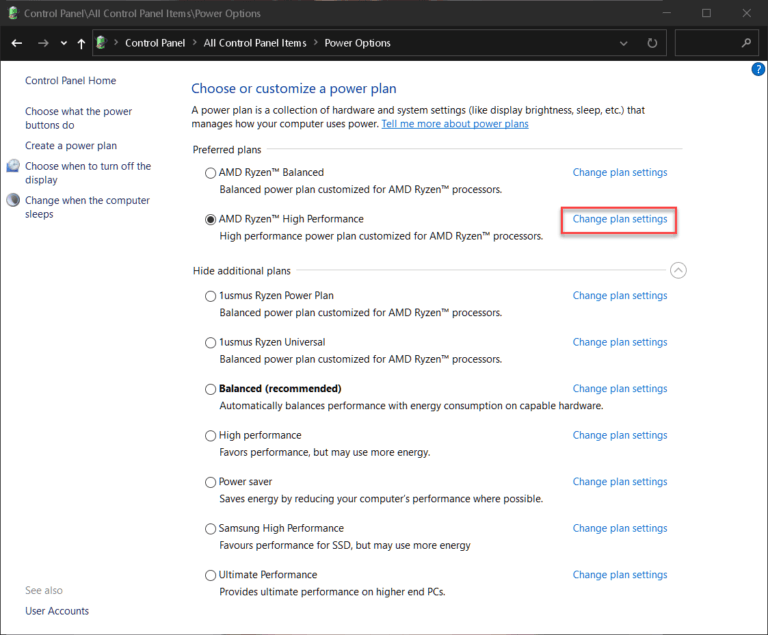The width and height of the screenshot is (768, 635).
Task: Select the Power saver plan radio button
Action: 210,482
